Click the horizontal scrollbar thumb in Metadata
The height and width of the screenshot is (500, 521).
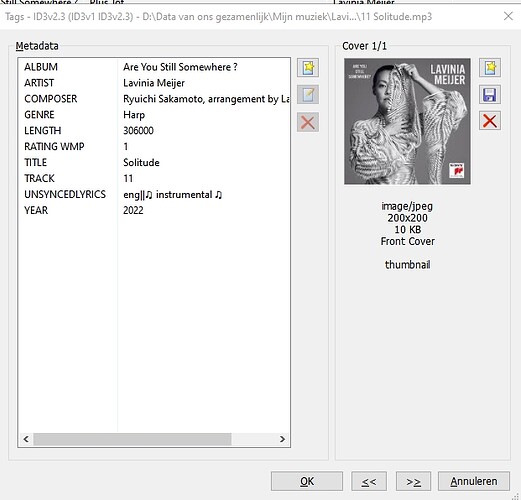point(132,439)
